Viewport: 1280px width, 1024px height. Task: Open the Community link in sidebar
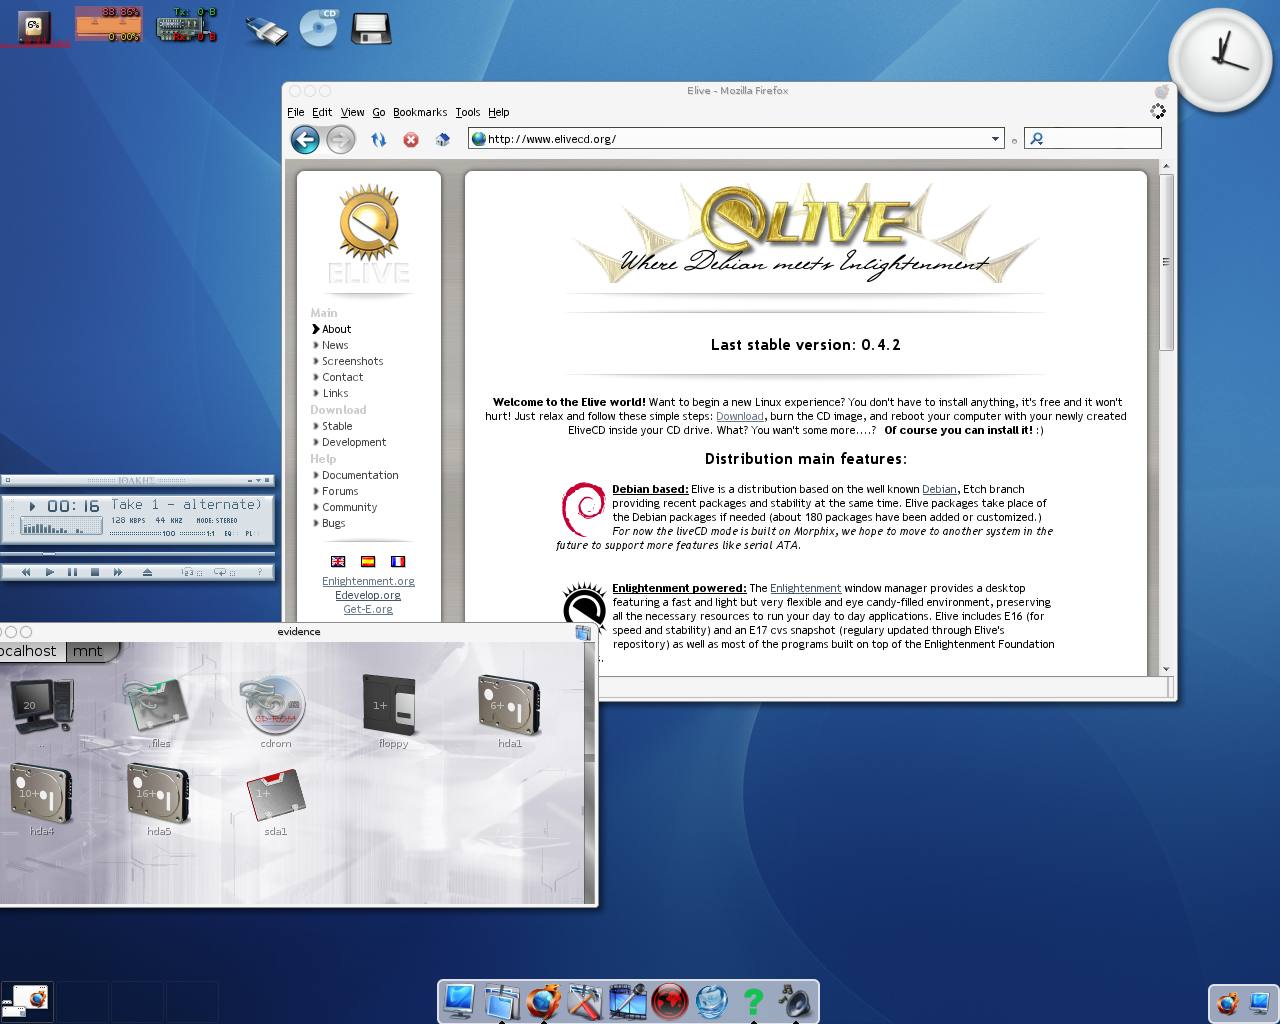pos(349,507)
